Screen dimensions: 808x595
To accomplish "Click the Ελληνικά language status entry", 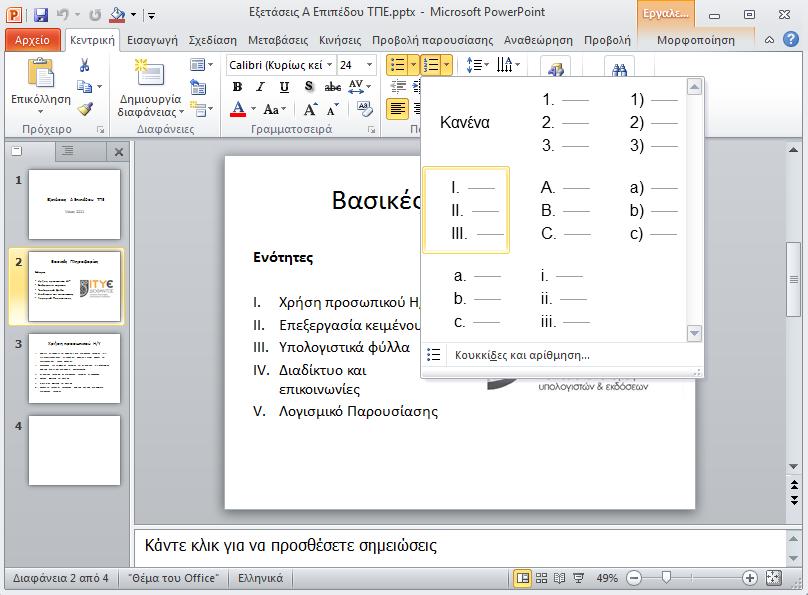I will point(260,578).
